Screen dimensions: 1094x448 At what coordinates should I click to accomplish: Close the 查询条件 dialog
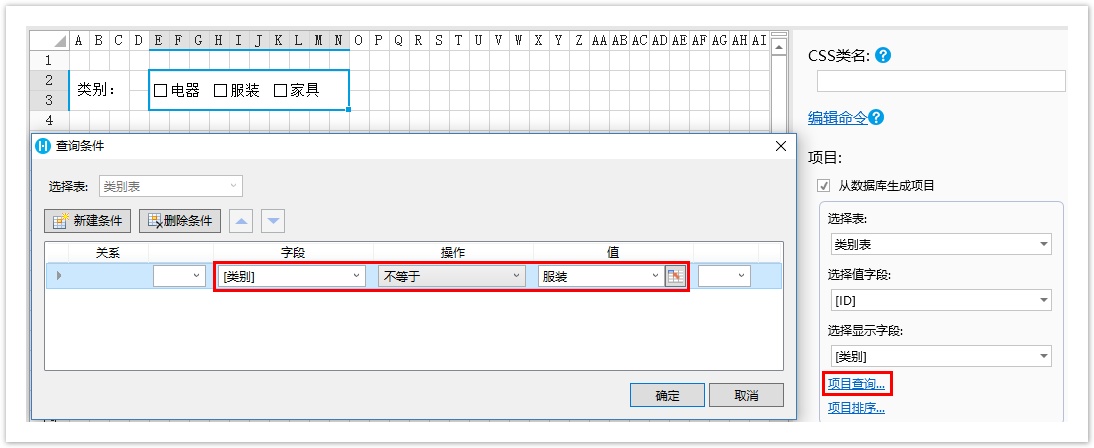781,146
